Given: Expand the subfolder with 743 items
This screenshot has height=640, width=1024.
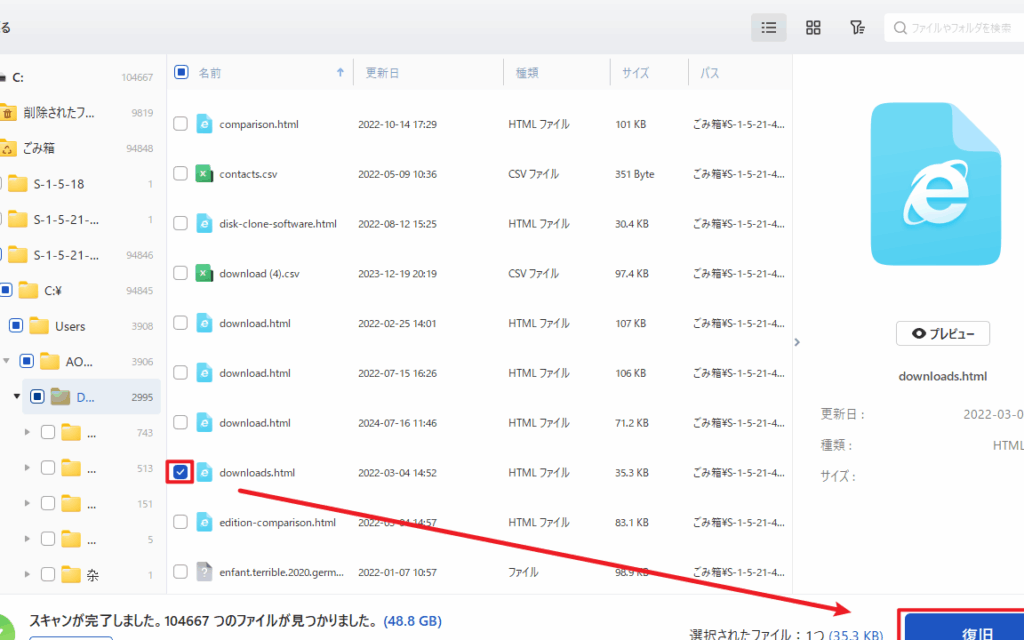Looking at the screenshot, I should tap(27, 433).
